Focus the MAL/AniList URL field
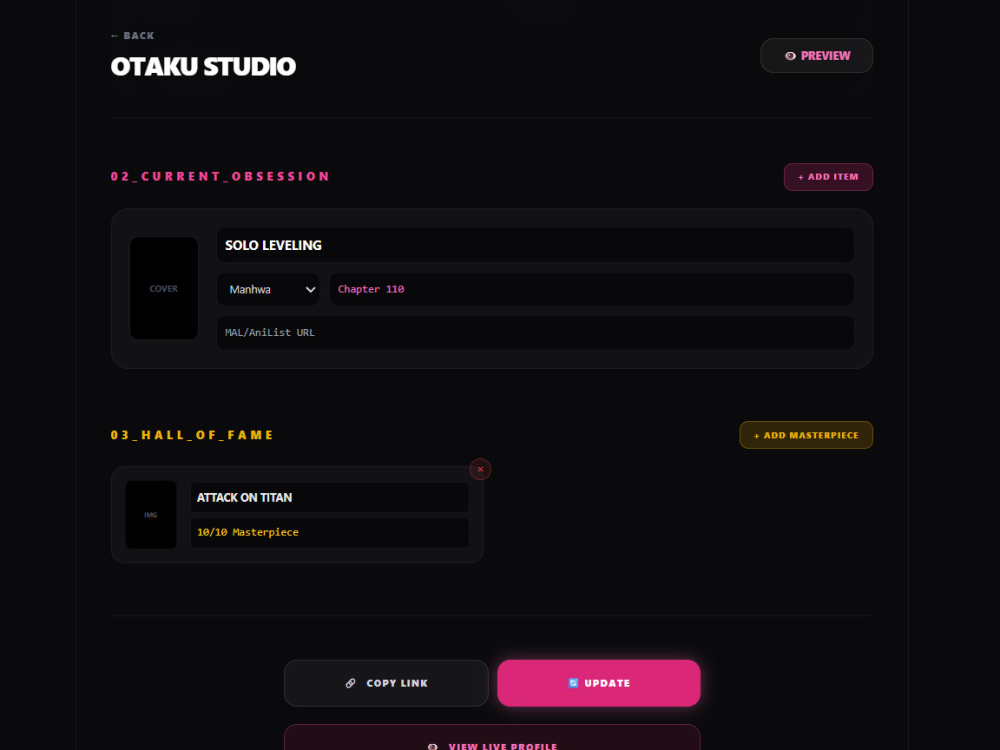The height and width of the screenshot is (750, 1000). 535,332
